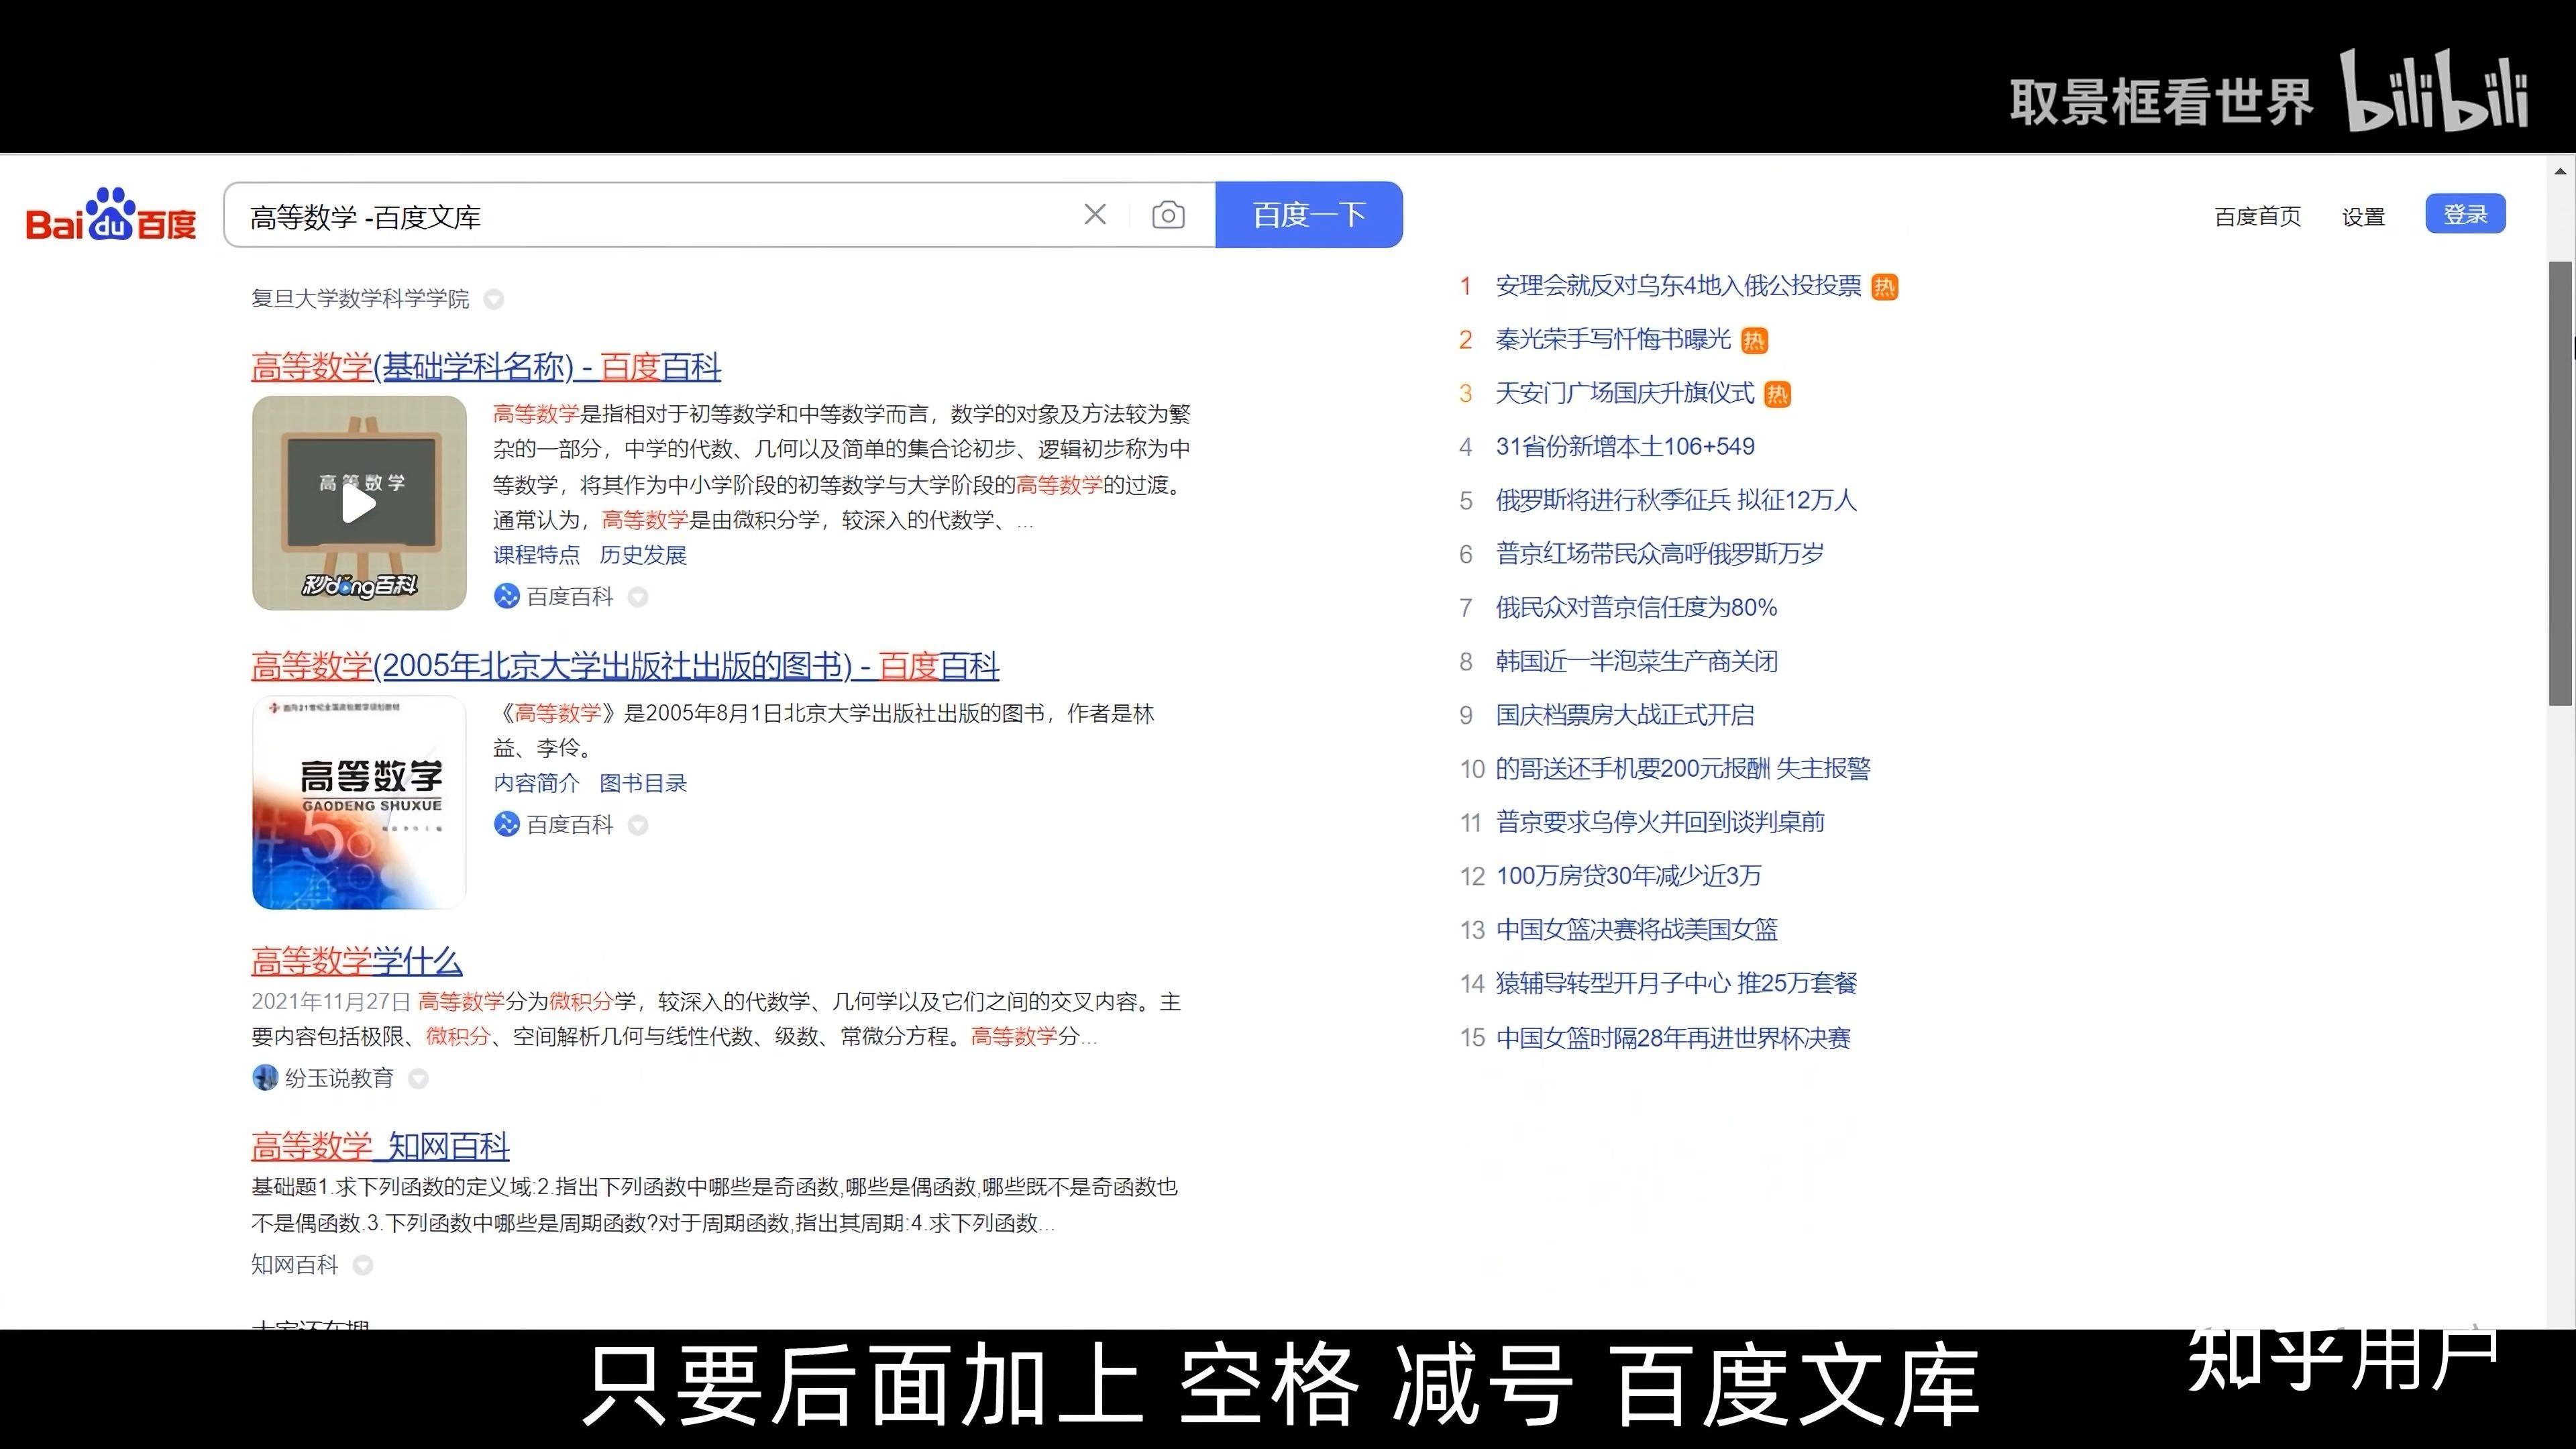Open hot topic 韩国近一半泡菜生产商关闭
The image size is (2576, 1449).
point(1636,661)
